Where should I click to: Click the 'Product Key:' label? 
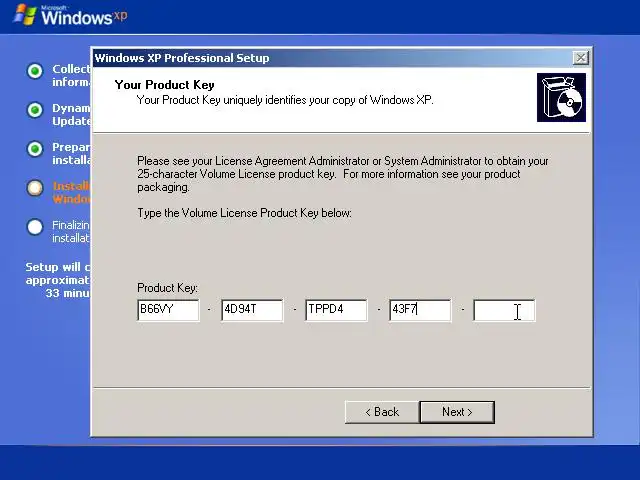(x=167, y=288)
